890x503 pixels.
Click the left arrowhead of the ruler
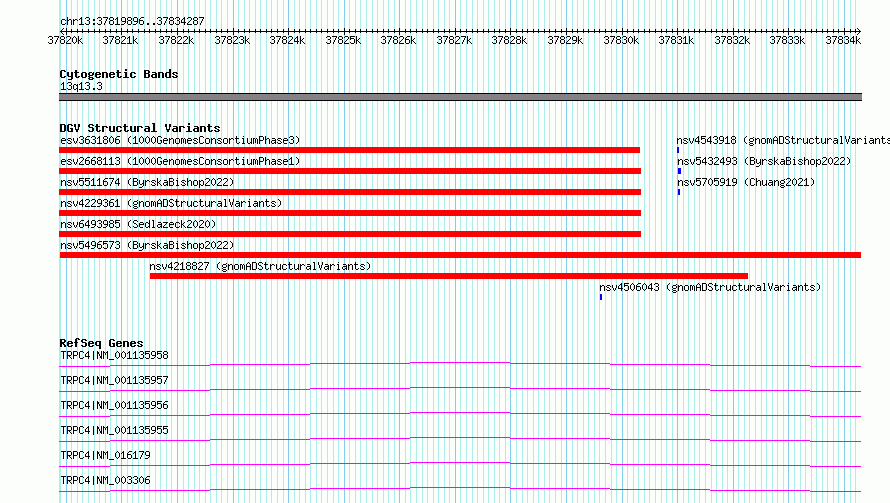pos(62,31)
